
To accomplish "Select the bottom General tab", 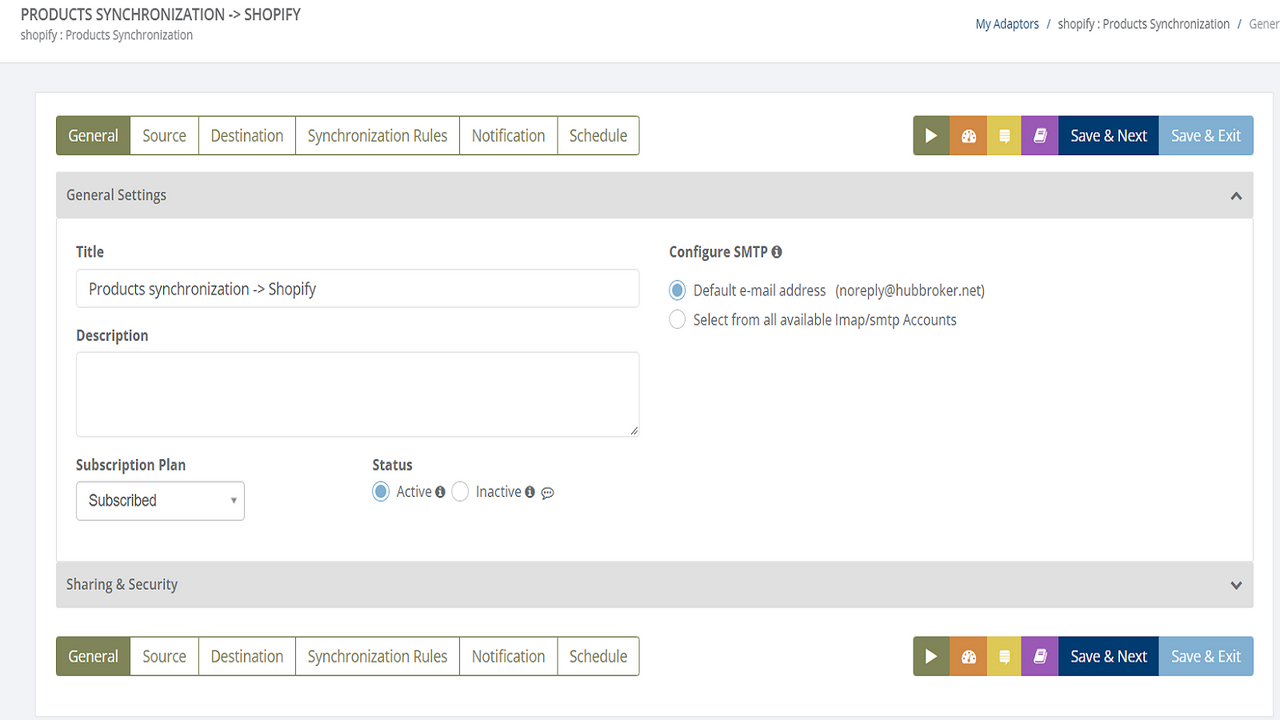I will [x=94, y=657].
